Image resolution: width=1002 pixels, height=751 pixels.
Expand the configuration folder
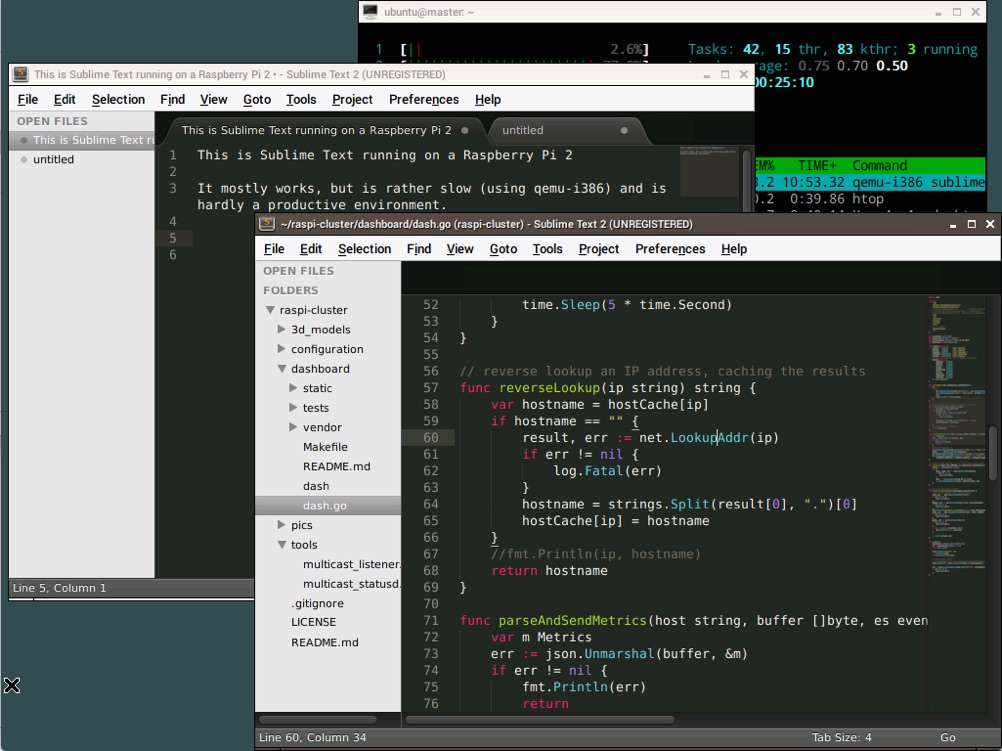pos(281,349)
